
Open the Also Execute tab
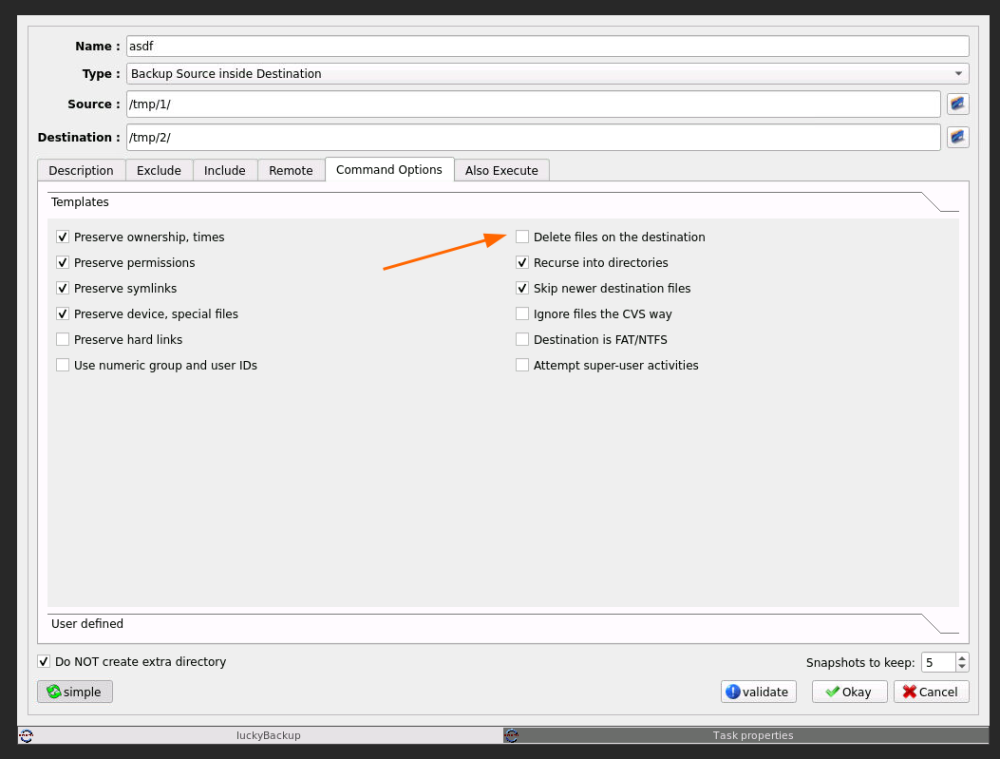(501, 170)
